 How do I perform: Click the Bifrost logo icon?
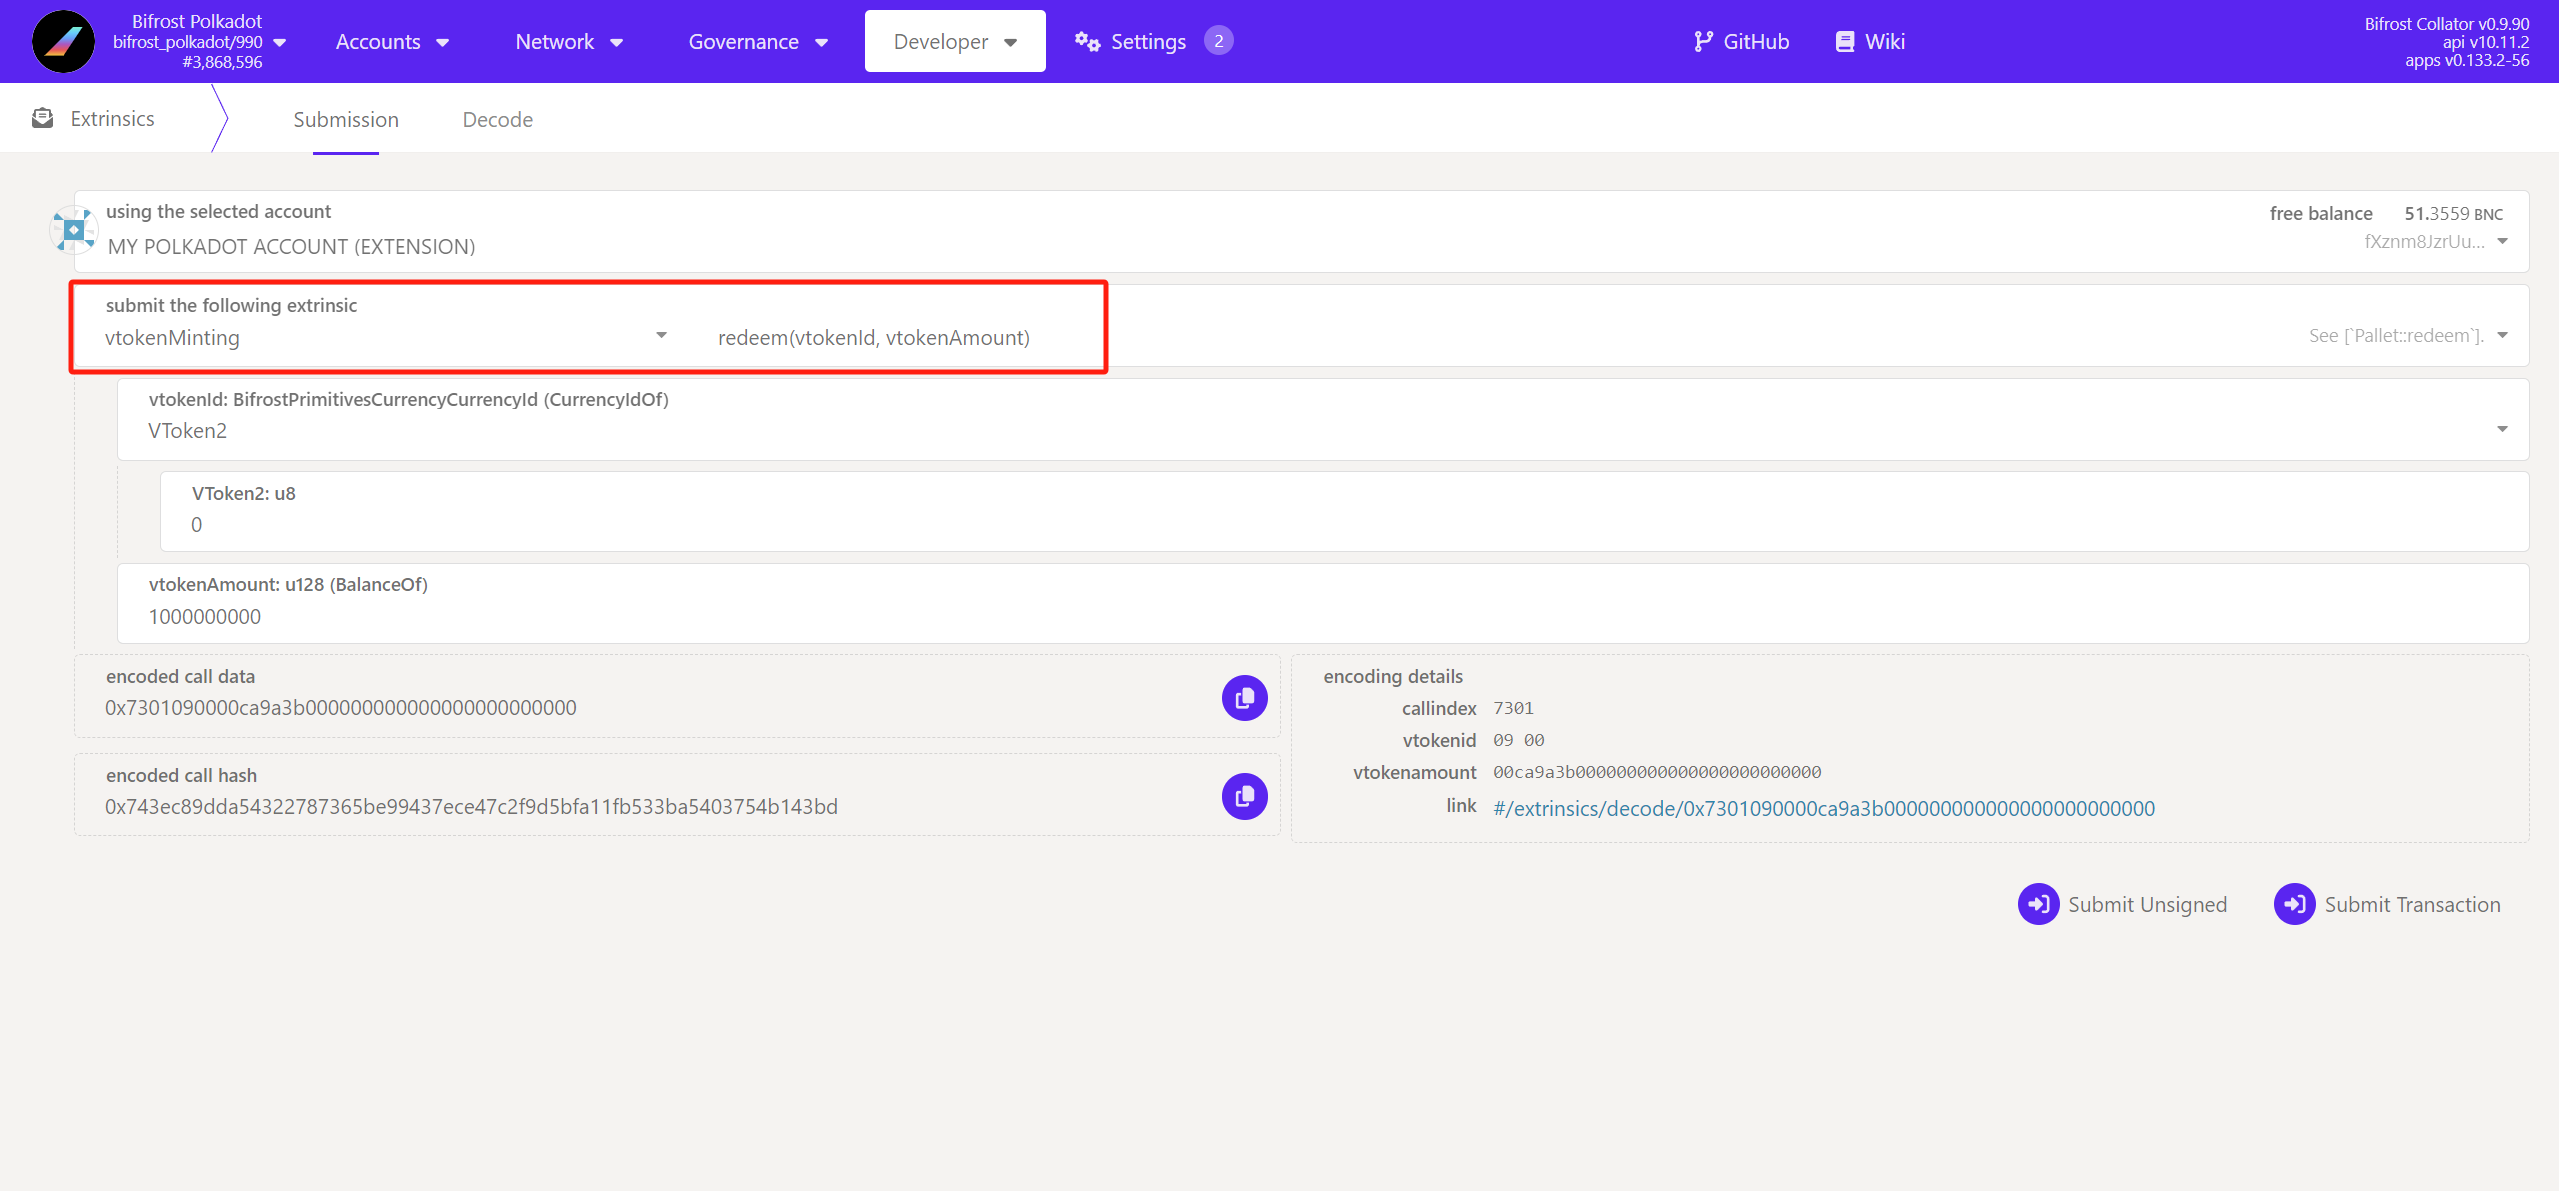[63, 41]
